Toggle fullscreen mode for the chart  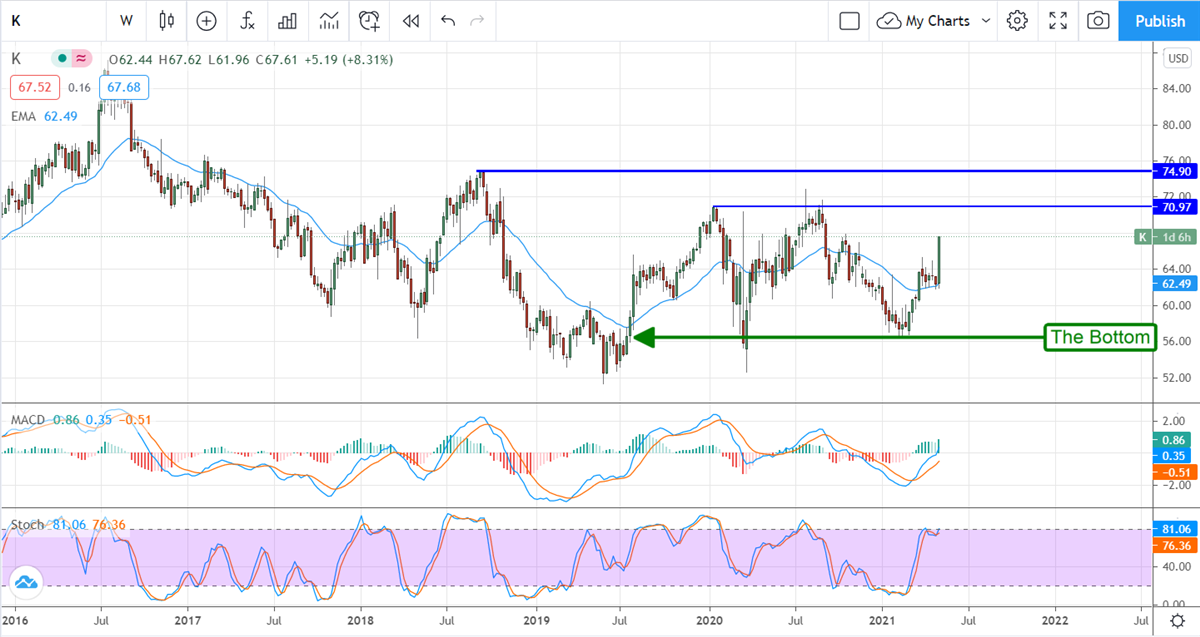1058,20
